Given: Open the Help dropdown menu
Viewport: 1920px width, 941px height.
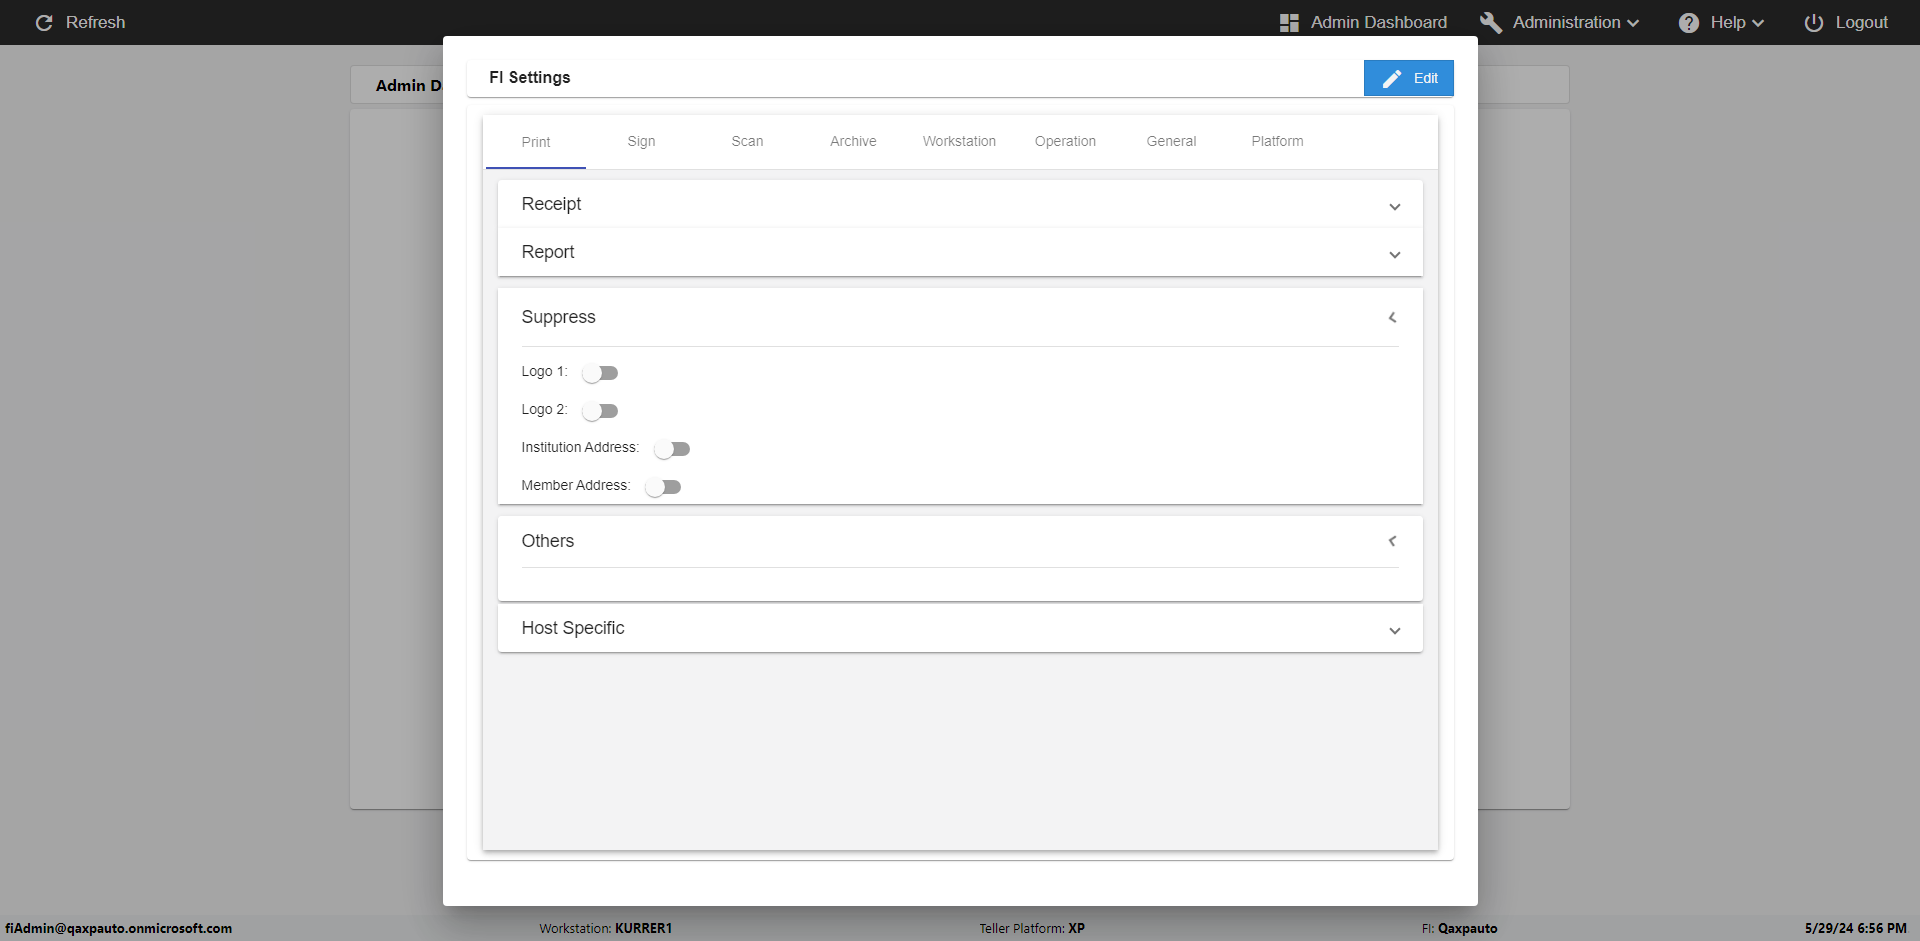Looking at the screenshot, I should click(1721, 22).
